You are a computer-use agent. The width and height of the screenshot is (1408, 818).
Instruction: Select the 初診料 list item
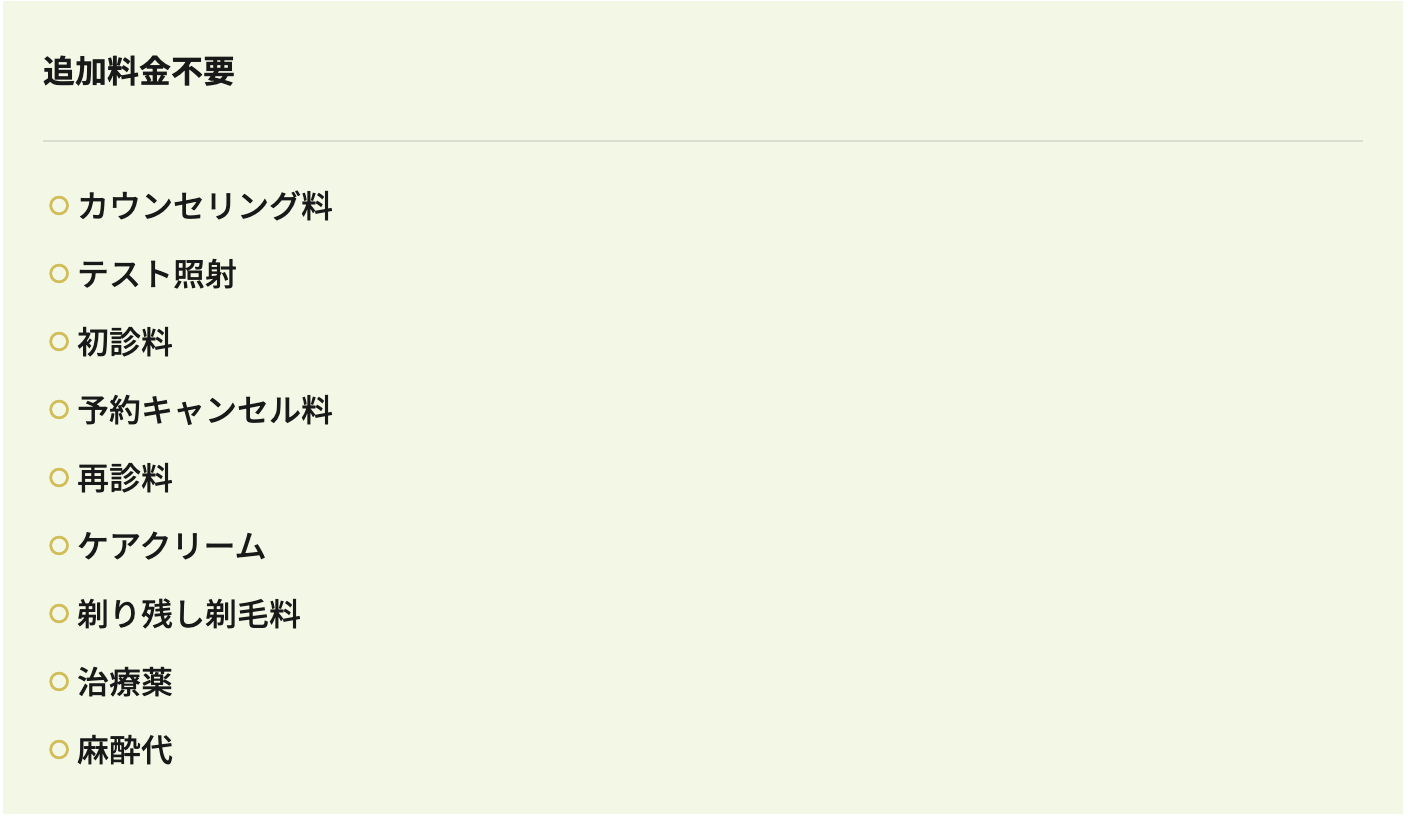(x=125, y=342)
